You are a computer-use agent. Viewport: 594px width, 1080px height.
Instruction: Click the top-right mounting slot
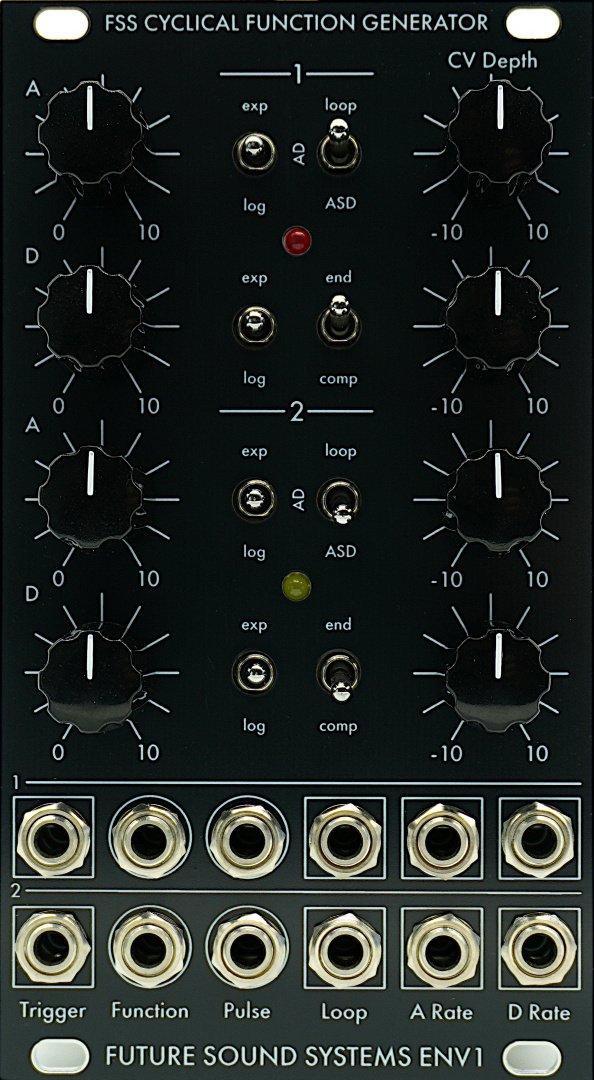[x=533, y=23]
